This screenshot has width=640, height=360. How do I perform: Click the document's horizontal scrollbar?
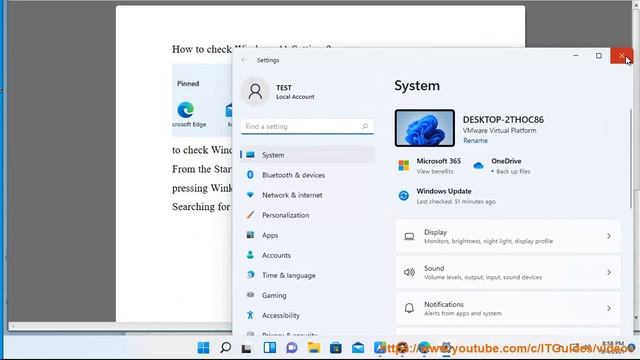(x=120, y=326)
